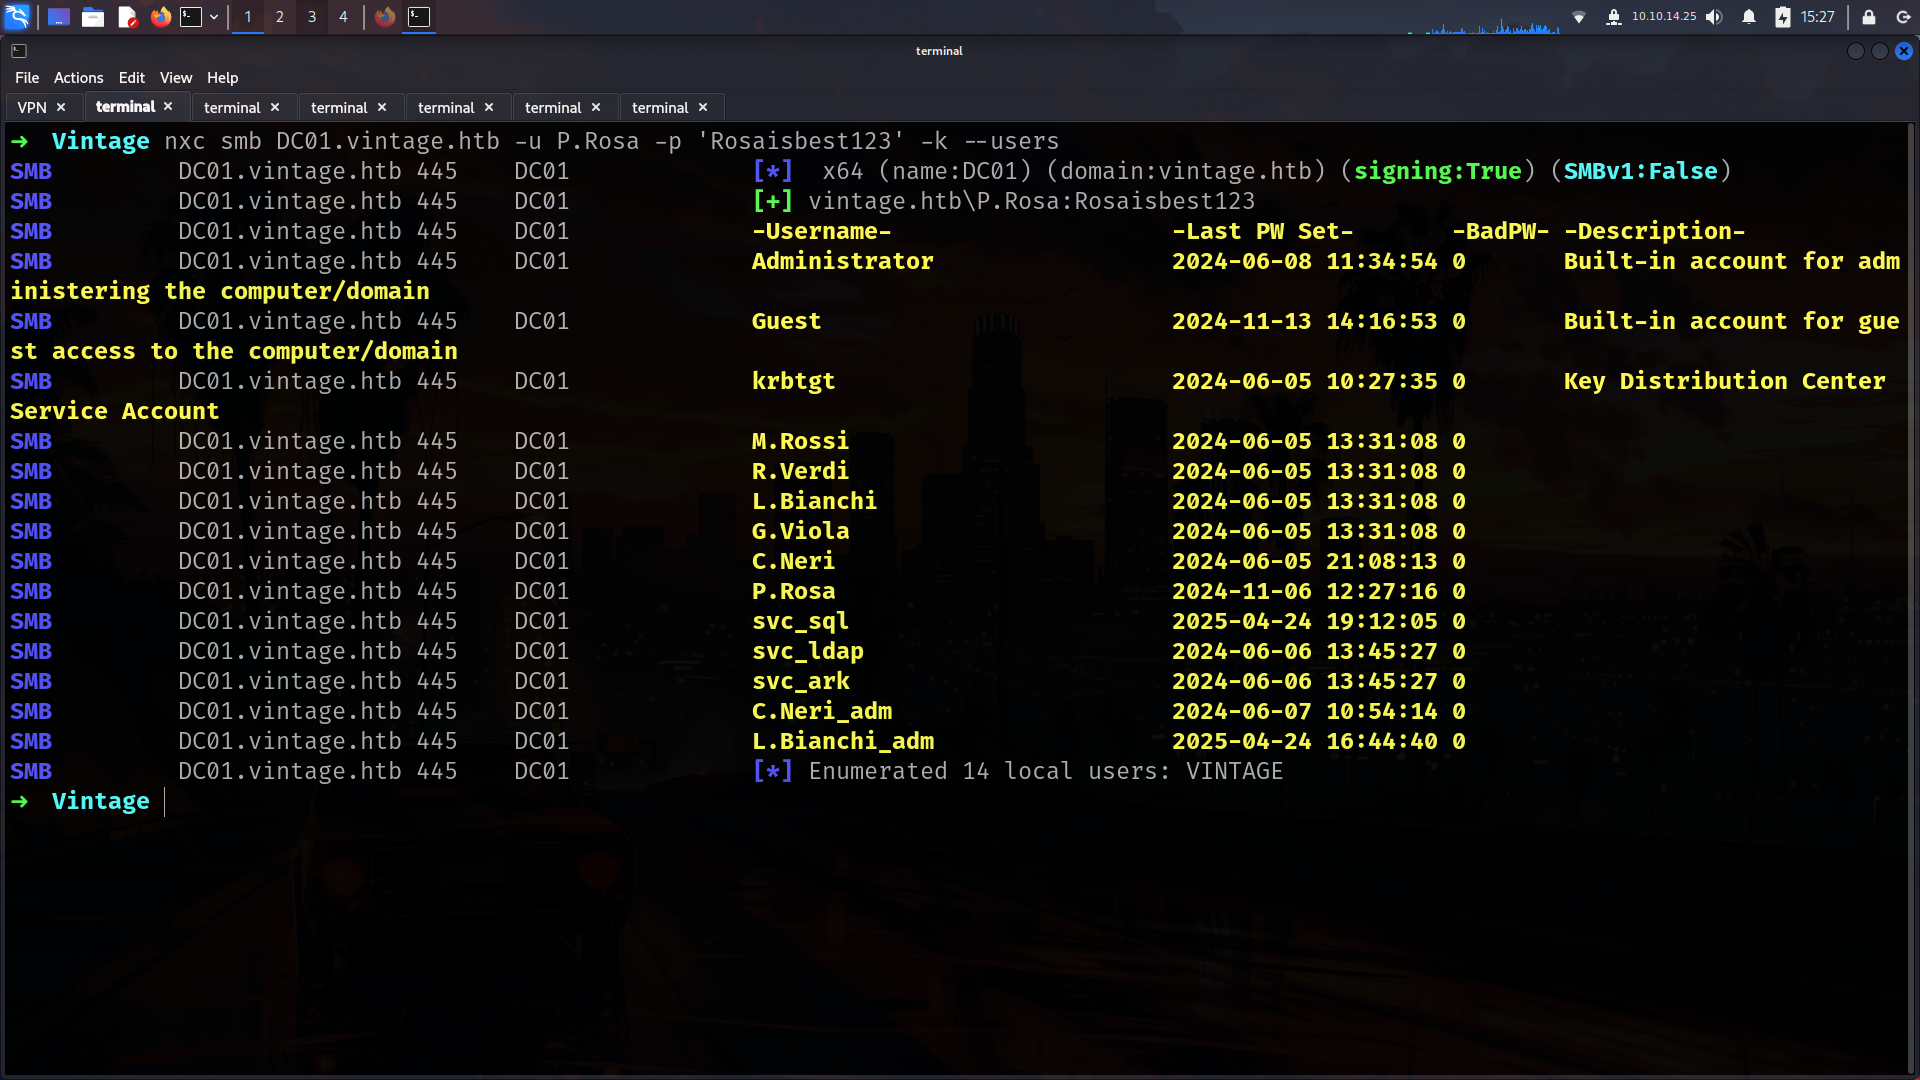The height and width of the screenshot is (1080, 1920).
Task: Open the notifications bell icon
Action: coord(1749,17)
